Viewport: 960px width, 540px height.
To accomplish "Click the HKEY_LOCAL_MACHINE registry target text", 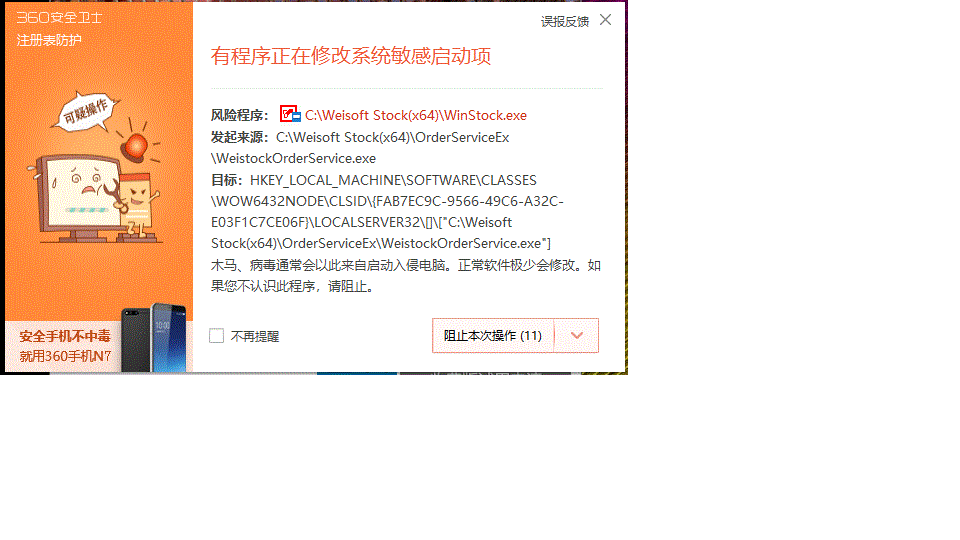I will pyautogui.click(x=388, y=212).
